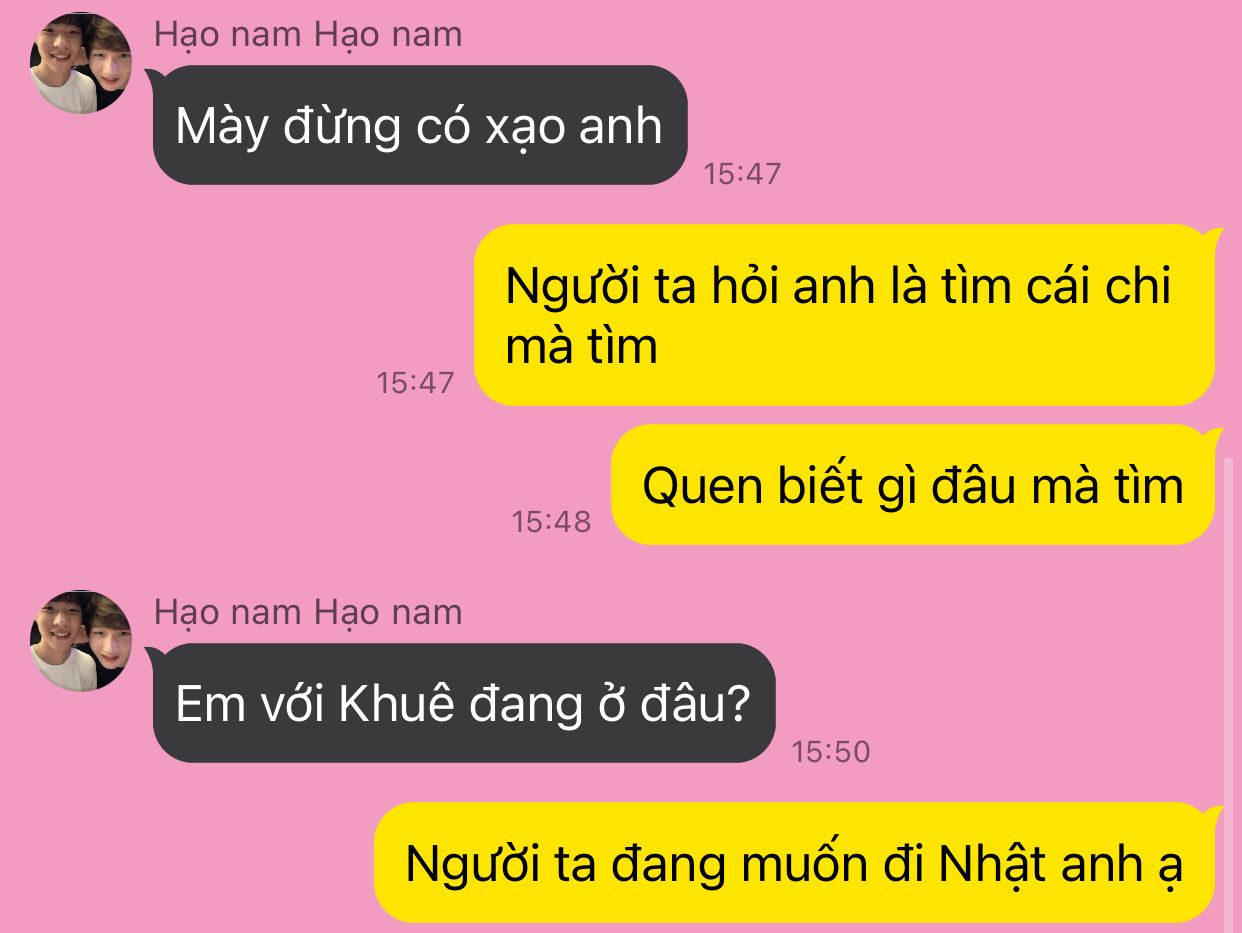Tap the "Quen biết gì đâu mà tìm" bubble
Image resolution: width=1242 pixels, height=933 pixels.
pos(913,485)
